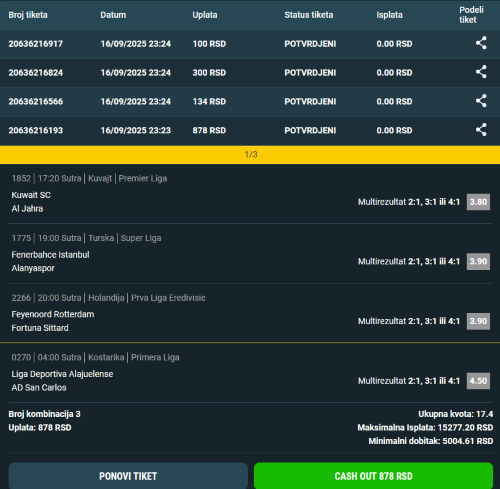Screen dimensions: 500x489
Task: Select the 134 RSD ticket row
Action: click(x=250, y=102)
